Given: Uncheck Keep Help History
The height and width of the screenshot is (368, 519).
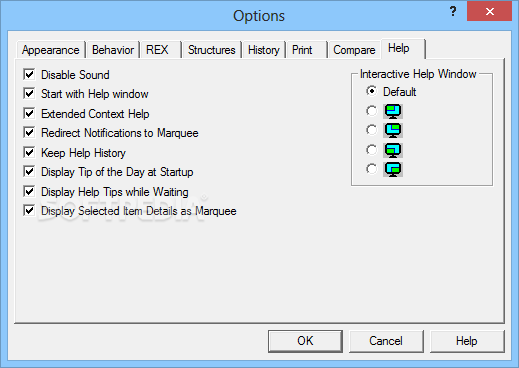Looking at the screenshot, I should 29,153.
